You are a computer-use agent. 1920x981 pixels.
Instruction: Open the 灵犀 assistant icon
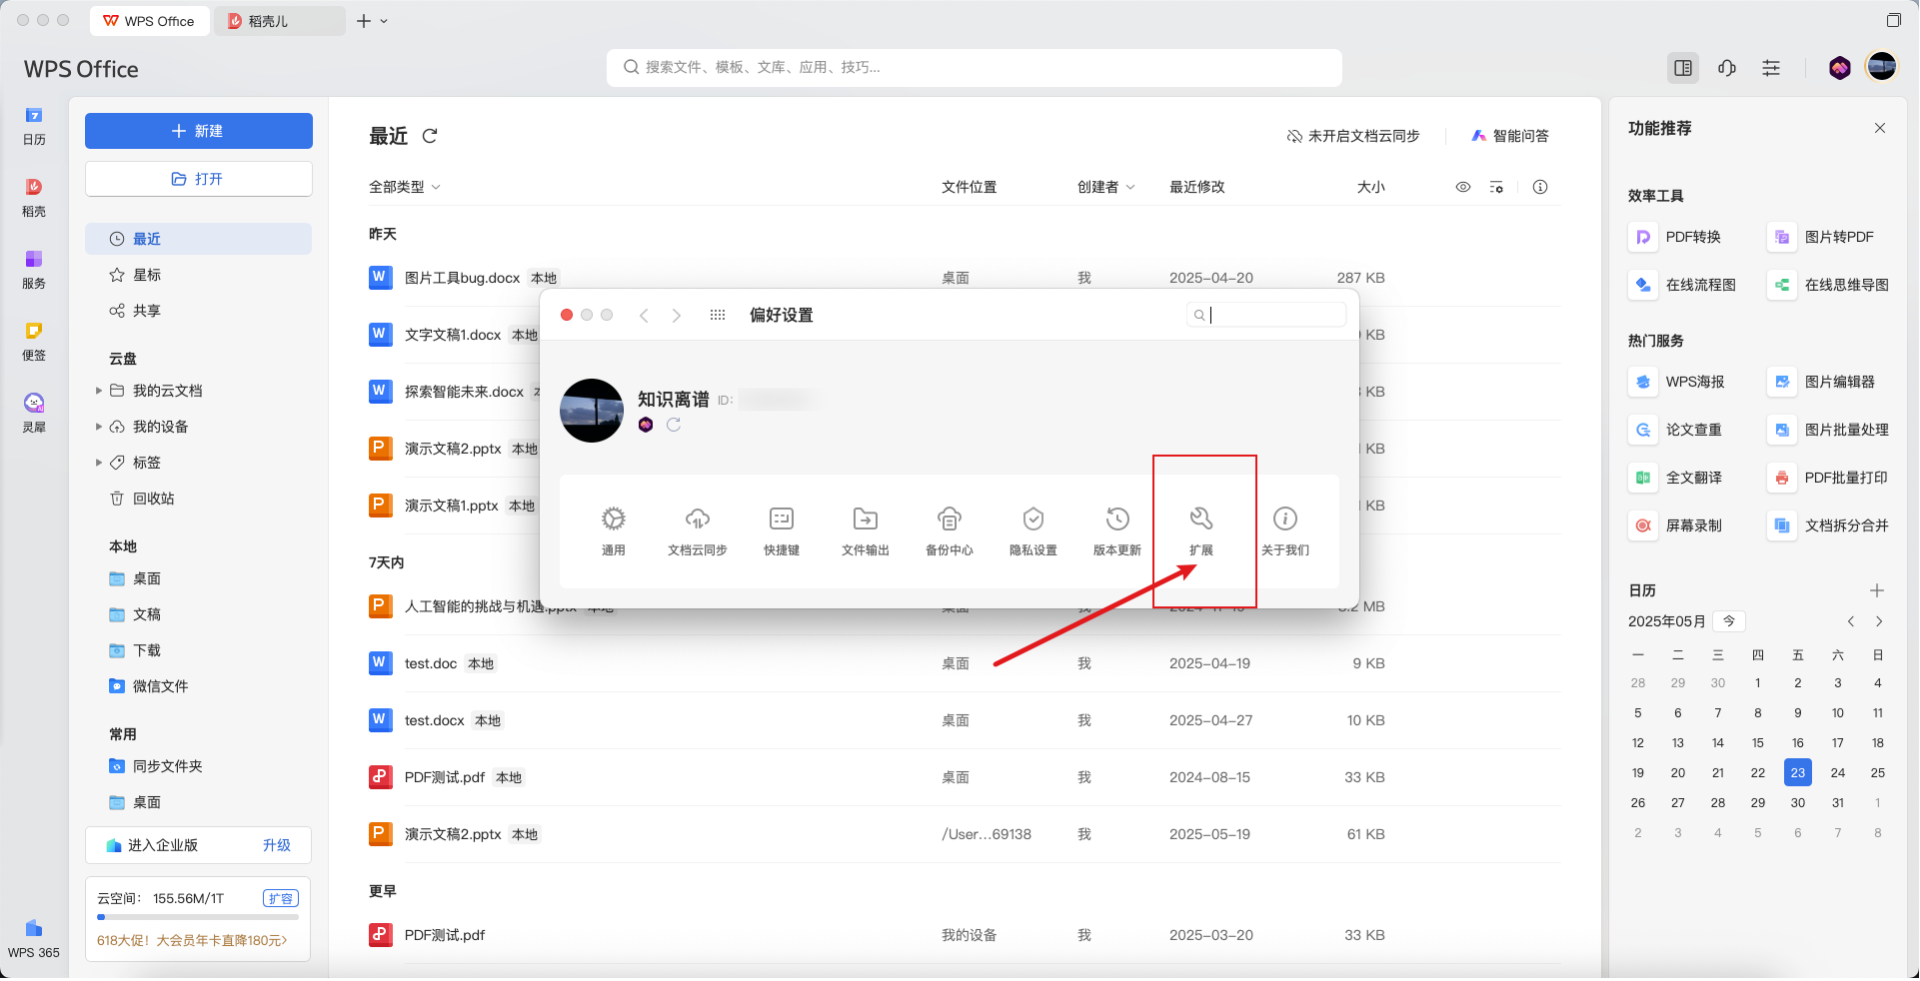34,414
